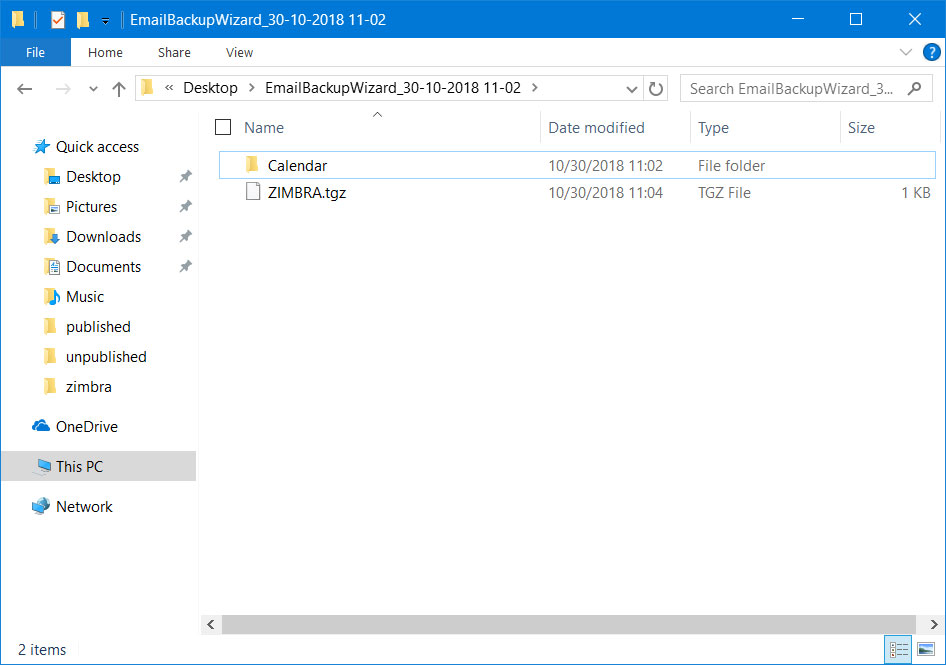This screenshot has height=665, width=946.
Task: Open the Customize Quick Access Toolbar dropdown
Action: click(105, 21)
